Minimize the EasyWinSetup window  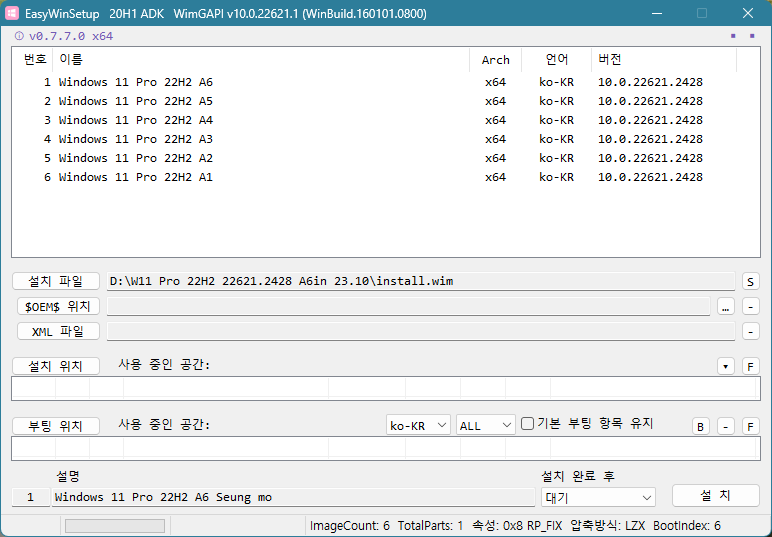(x=656, y=13)
